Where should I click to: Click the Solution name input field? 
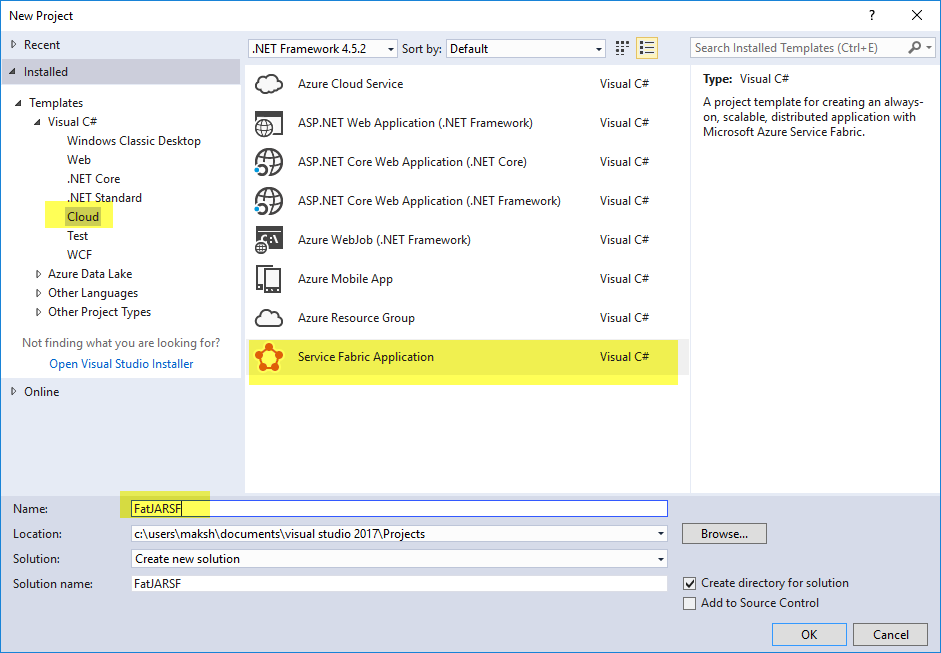pyautogui.click(x=399, y=583)
